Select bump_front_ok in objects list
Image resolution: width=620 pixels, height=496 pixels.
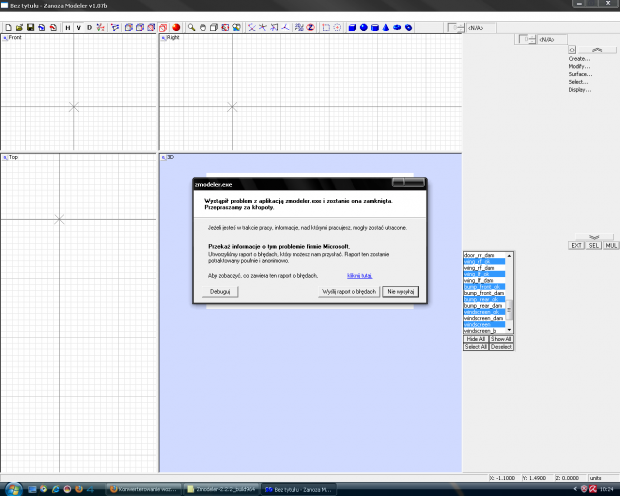tap(484, 287)
